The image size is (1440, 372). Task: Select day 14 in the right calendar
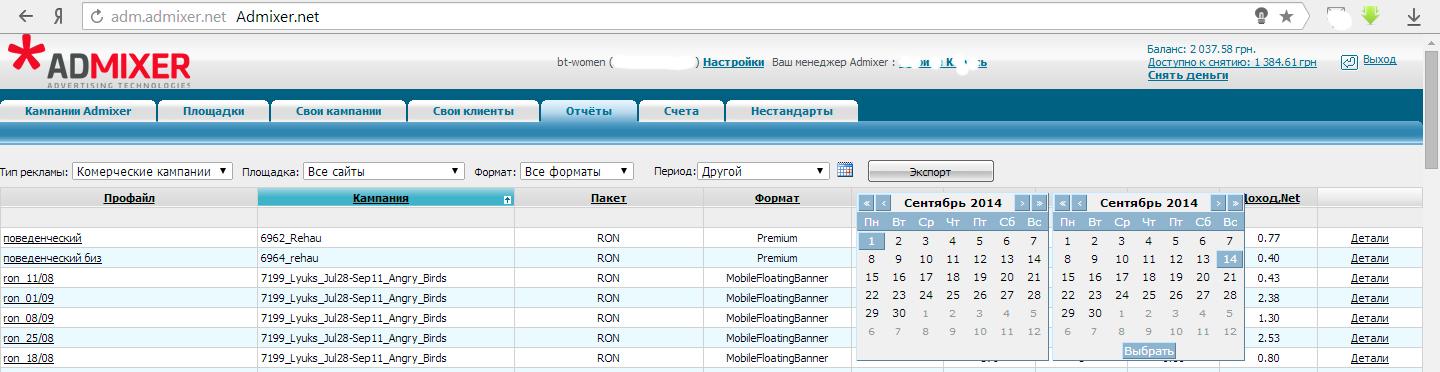(x=1231, y=259)
